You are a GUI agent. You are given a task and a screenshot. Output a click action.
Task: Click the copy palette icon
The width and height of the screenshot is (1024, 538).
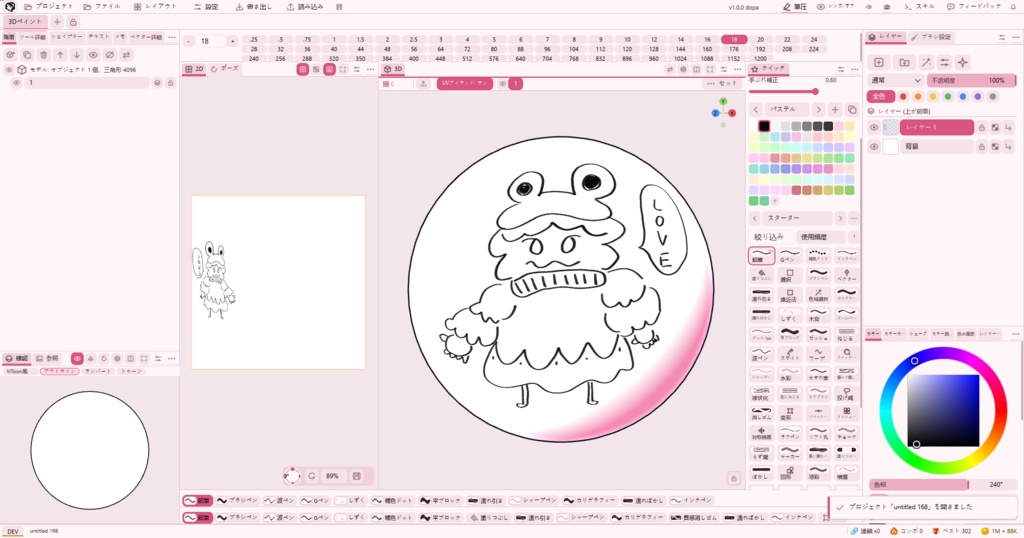[x=852, y=109]
